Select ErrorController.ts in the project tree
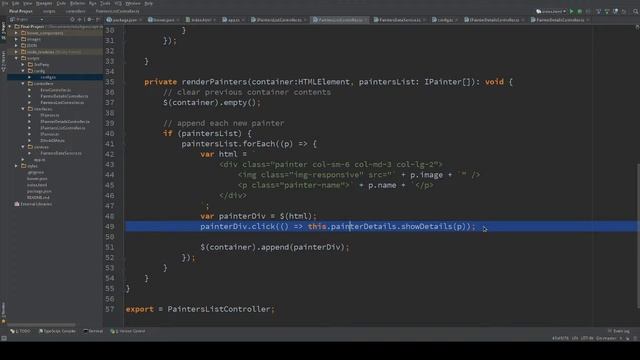 (x=56, y=90)
